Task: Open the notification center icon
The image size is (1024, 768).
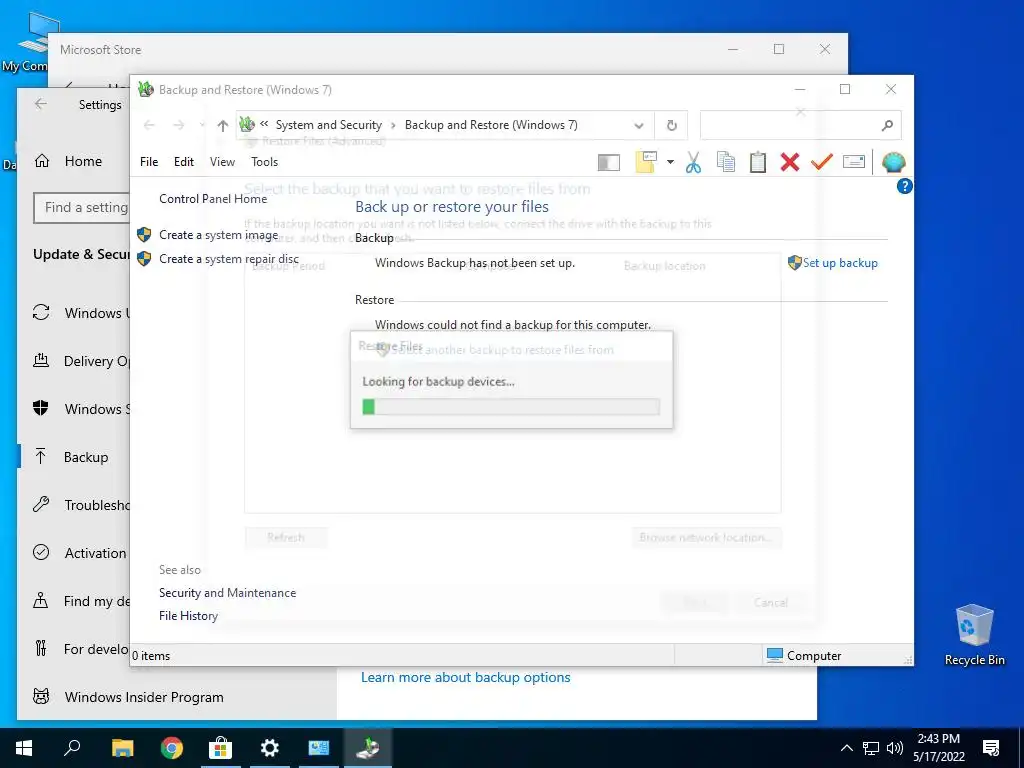Action: pyautogui.click(x=991, y=748)
